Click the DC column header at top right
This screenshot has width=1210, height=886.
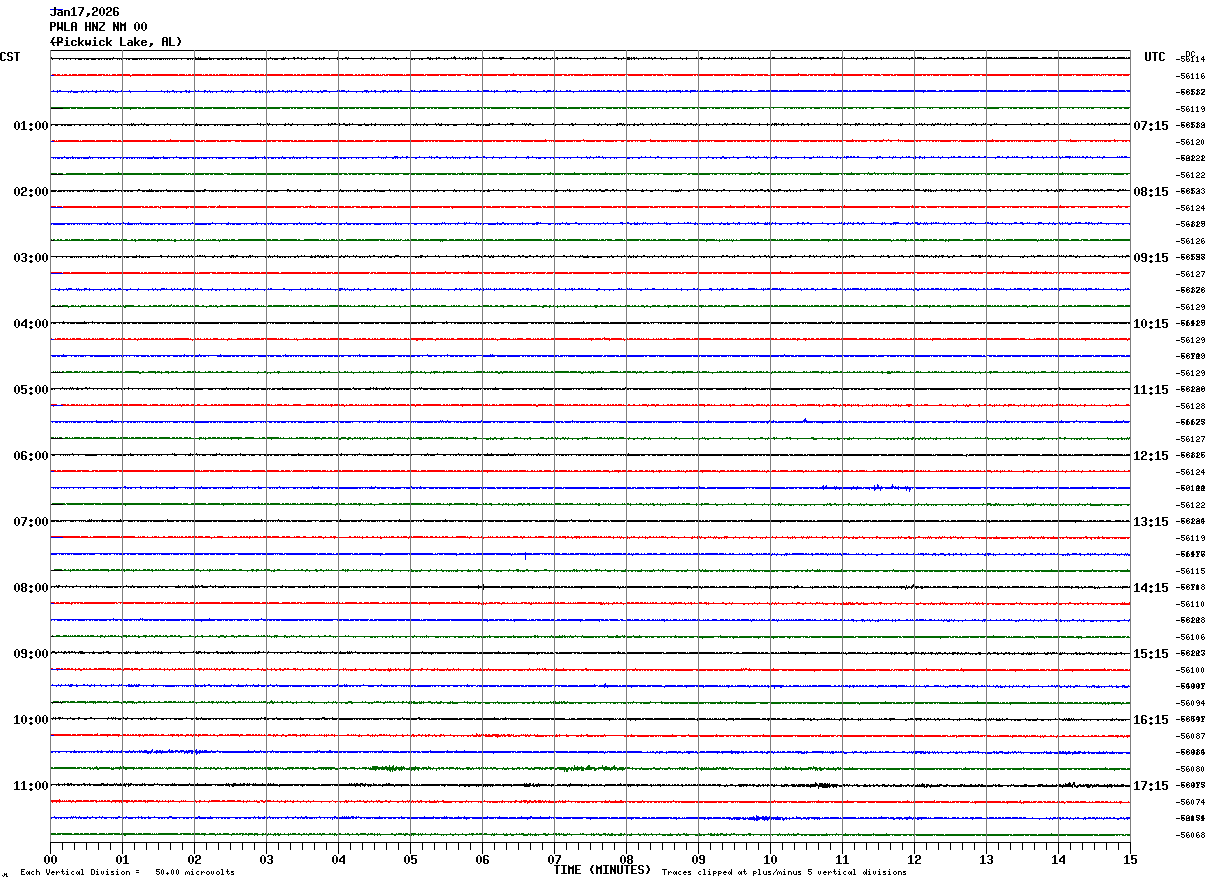[1190, 53]
